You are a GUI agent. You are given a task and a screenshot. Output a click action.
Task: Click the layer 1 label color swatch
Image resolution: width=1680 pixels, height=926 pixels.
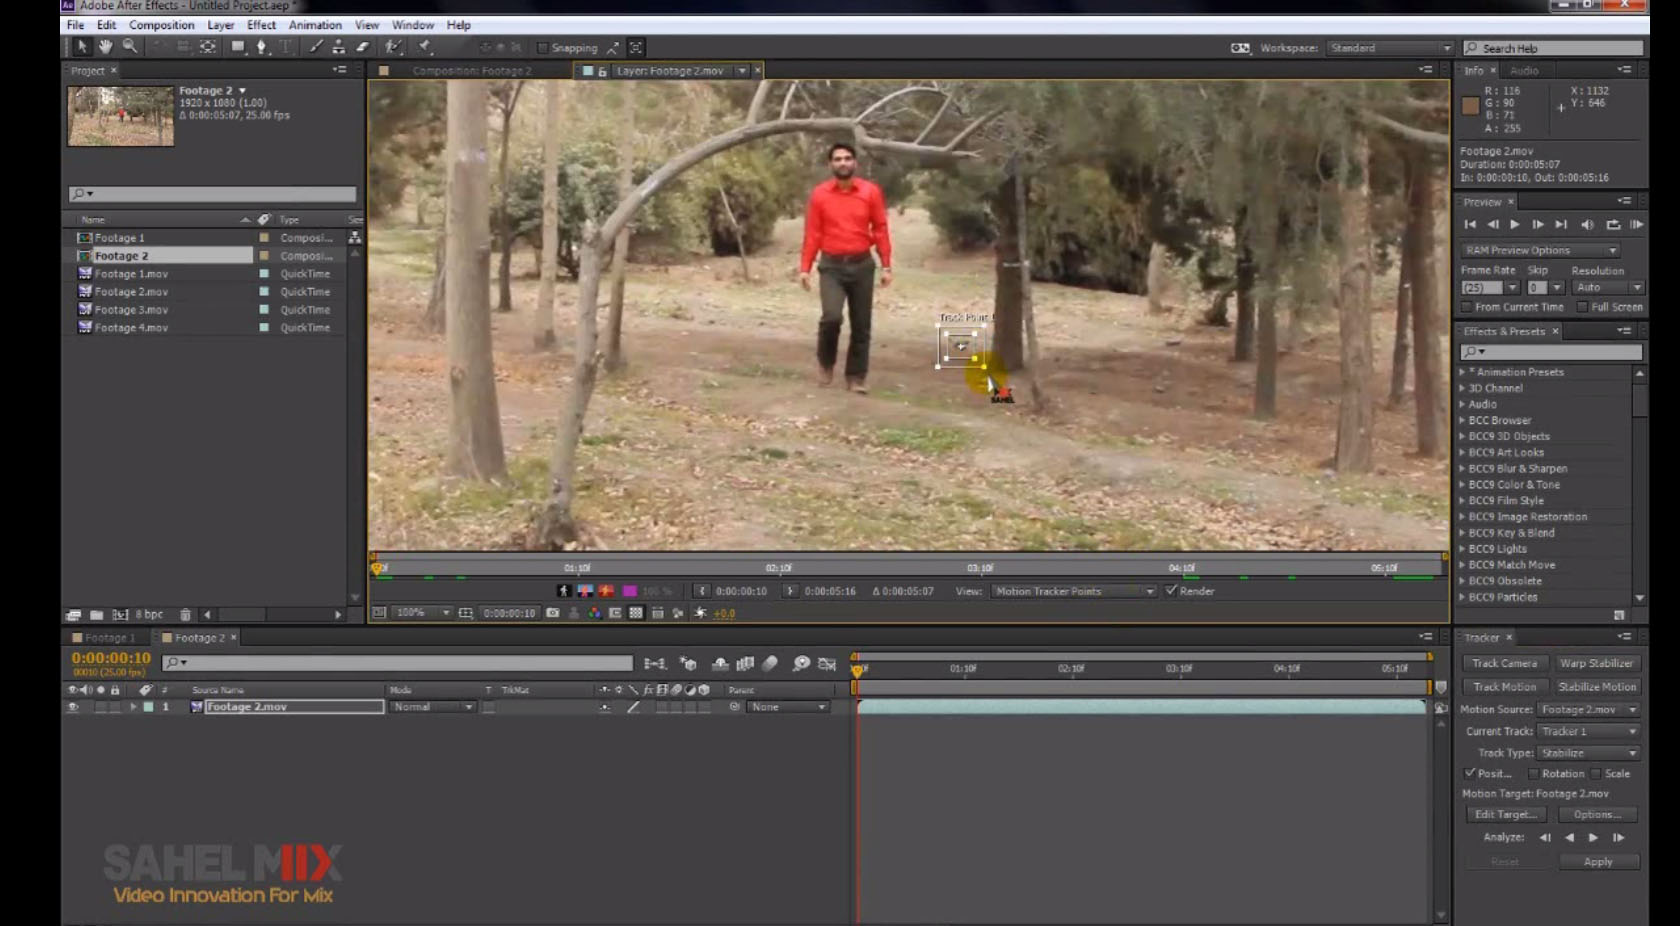pyautogui.click(x=149, y=707)
